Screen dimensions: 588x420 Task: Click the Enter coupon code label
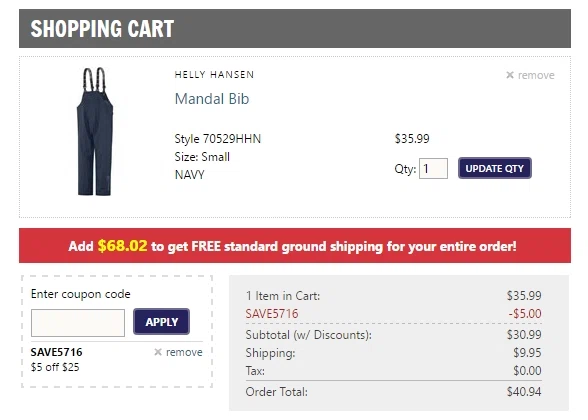click(81, 294)
